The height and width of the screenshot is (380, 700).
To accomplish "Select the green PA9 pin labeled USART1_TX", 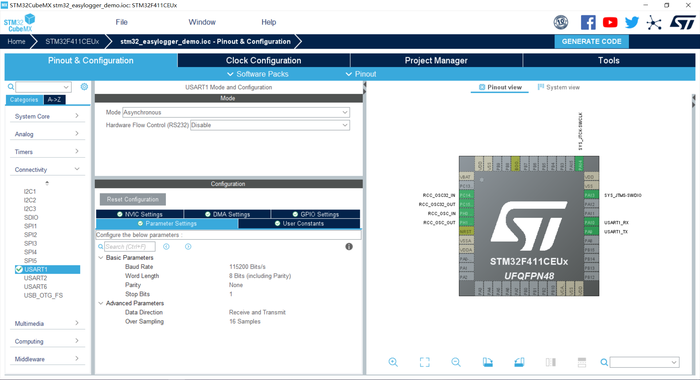I will [x=591, y=231].
